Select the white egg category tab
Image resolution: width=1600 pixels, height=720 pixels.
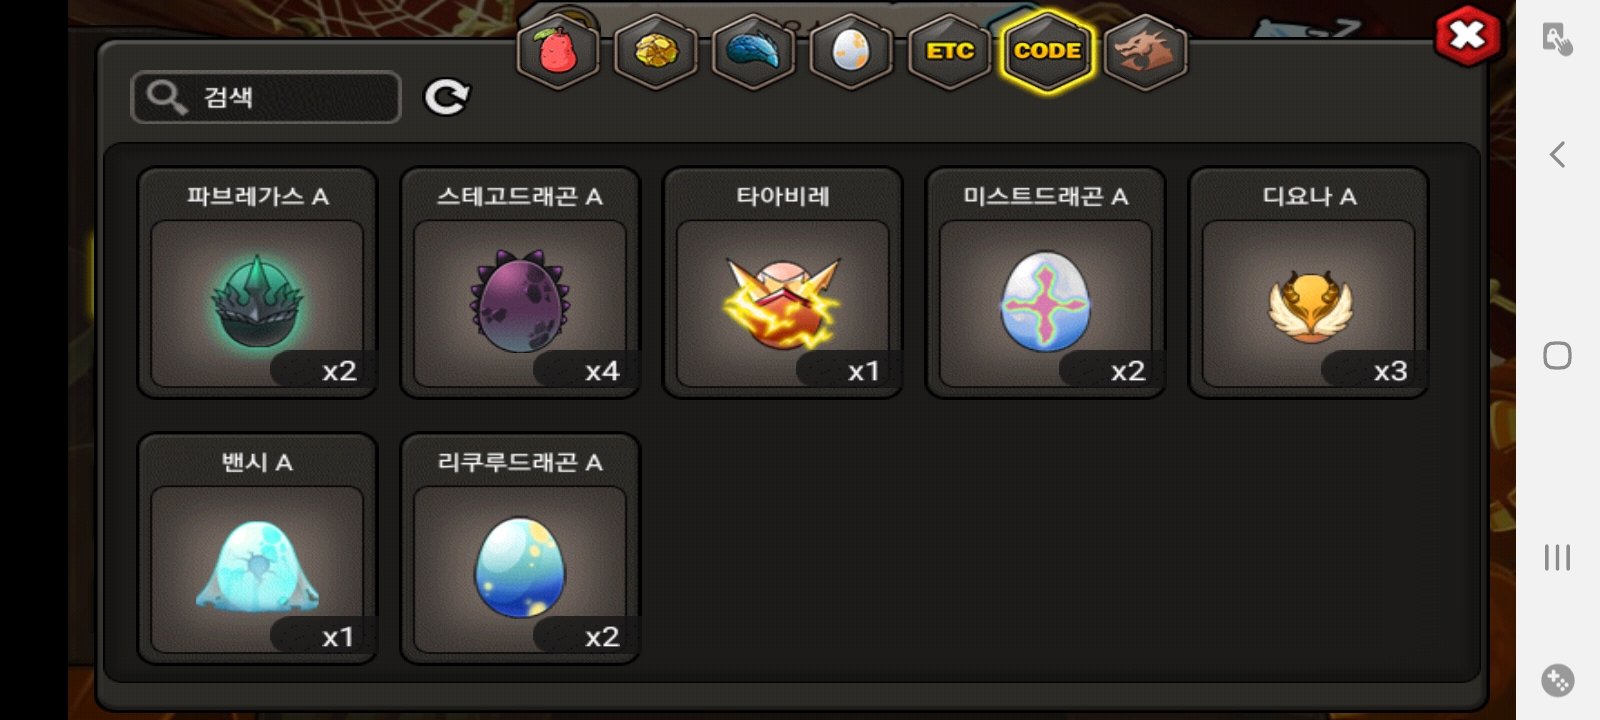click(851, 51)
